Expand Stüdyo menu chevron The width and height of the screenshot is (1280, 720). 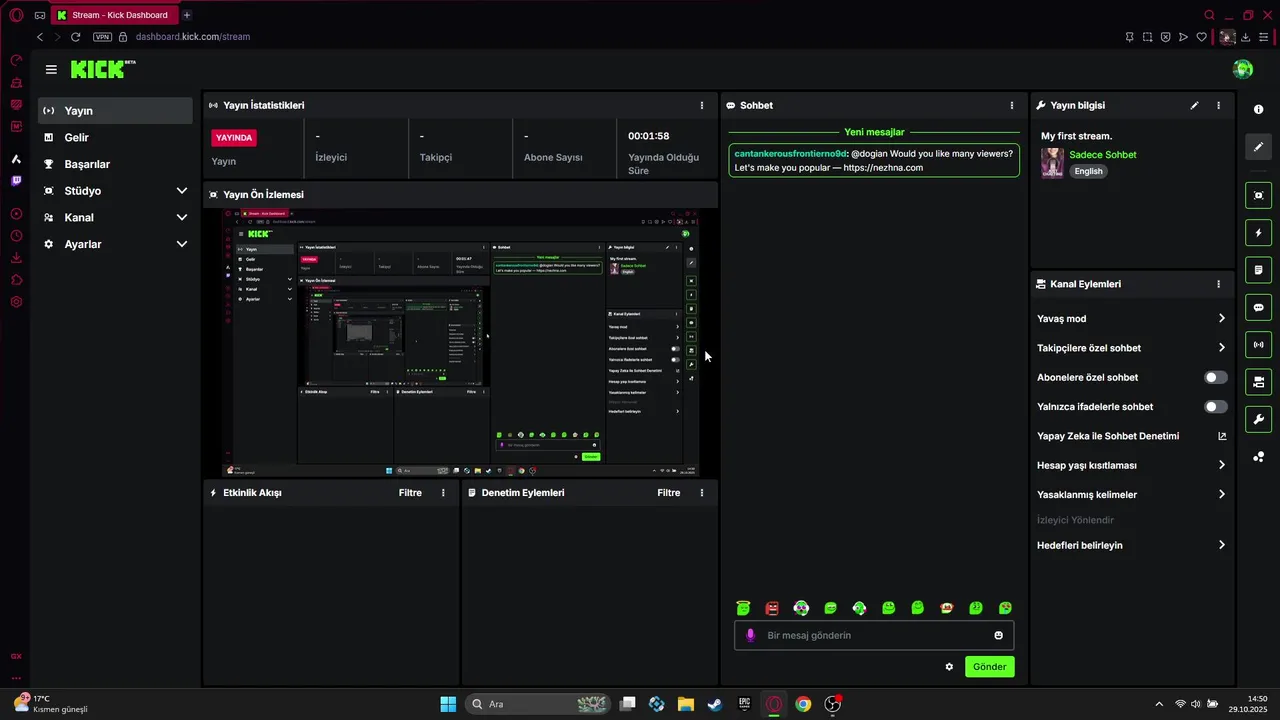coord(182,191)
